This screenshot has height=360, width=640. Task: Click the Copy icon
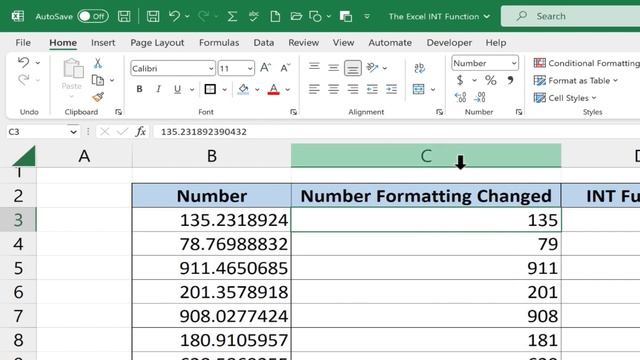point(98,80)
